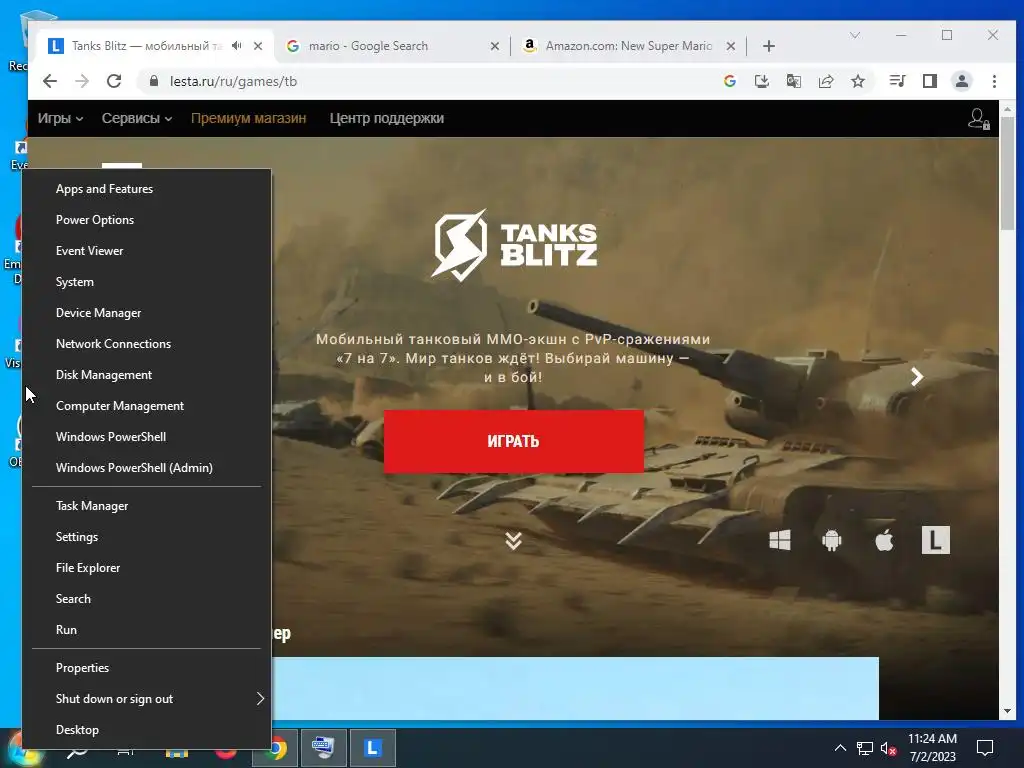Image resolution: width=1024 pixels, height=768 pixels.
Task: Go forward in browser history
Action: click(x=82, y=81)
